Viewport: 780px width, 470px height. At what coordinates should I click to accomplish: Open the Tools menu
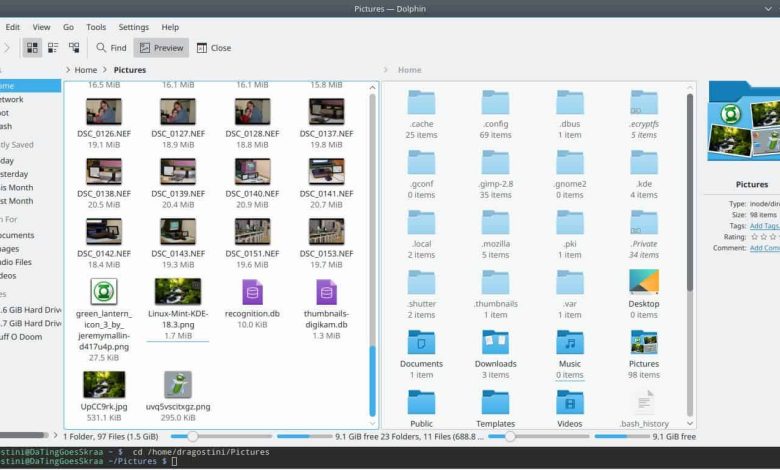click(96, 27)
